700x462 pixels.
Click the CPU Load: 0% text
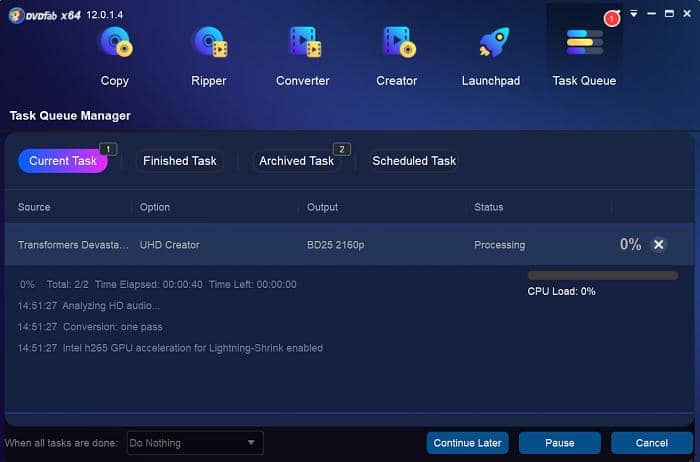[x=561, y=291]
